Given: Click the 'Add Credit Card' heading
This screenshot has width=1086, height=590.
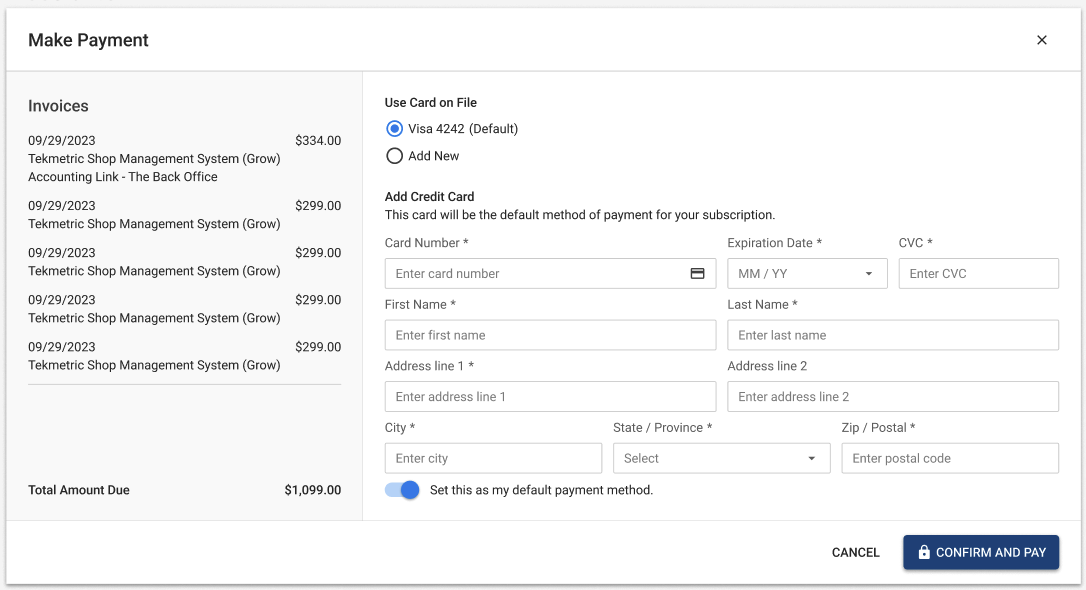Looking at the screenshot, I should [x=429, y=197].
